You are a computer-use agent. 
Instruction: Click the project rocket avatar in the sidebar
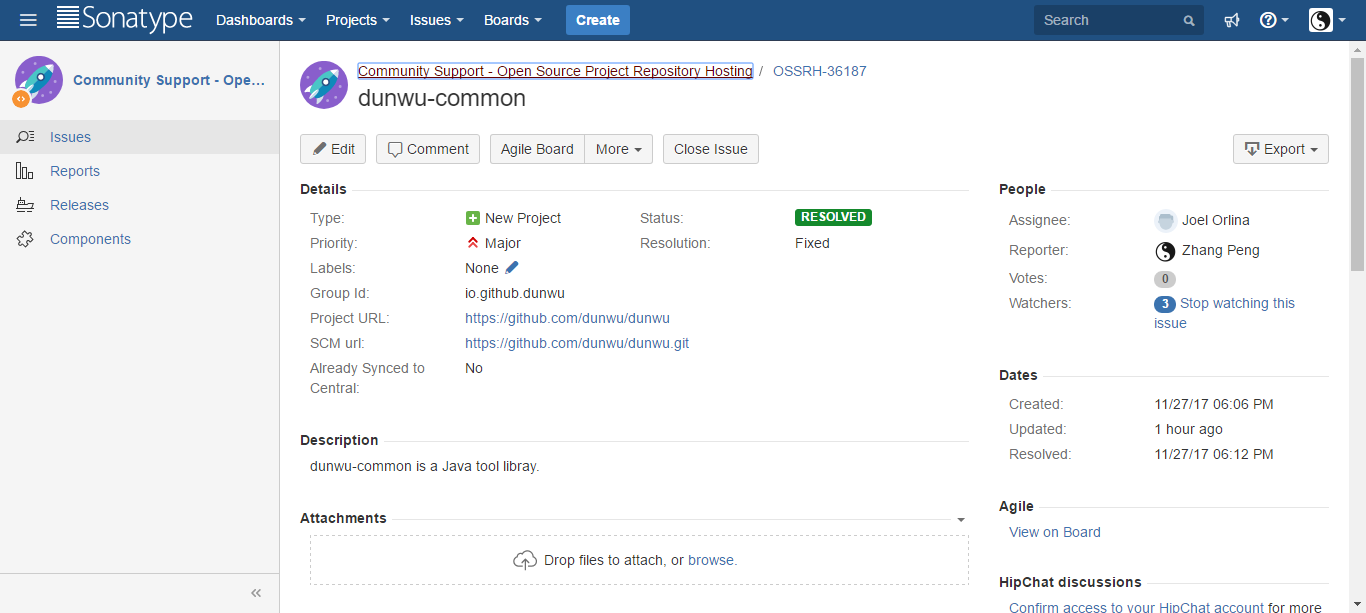pyautogui.click(x=38, y=81)
